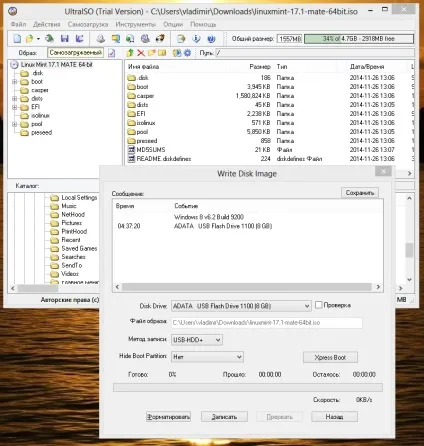Click the 1557MB total size field
This screenshot has height=446, width=424.
click(290, 39)
